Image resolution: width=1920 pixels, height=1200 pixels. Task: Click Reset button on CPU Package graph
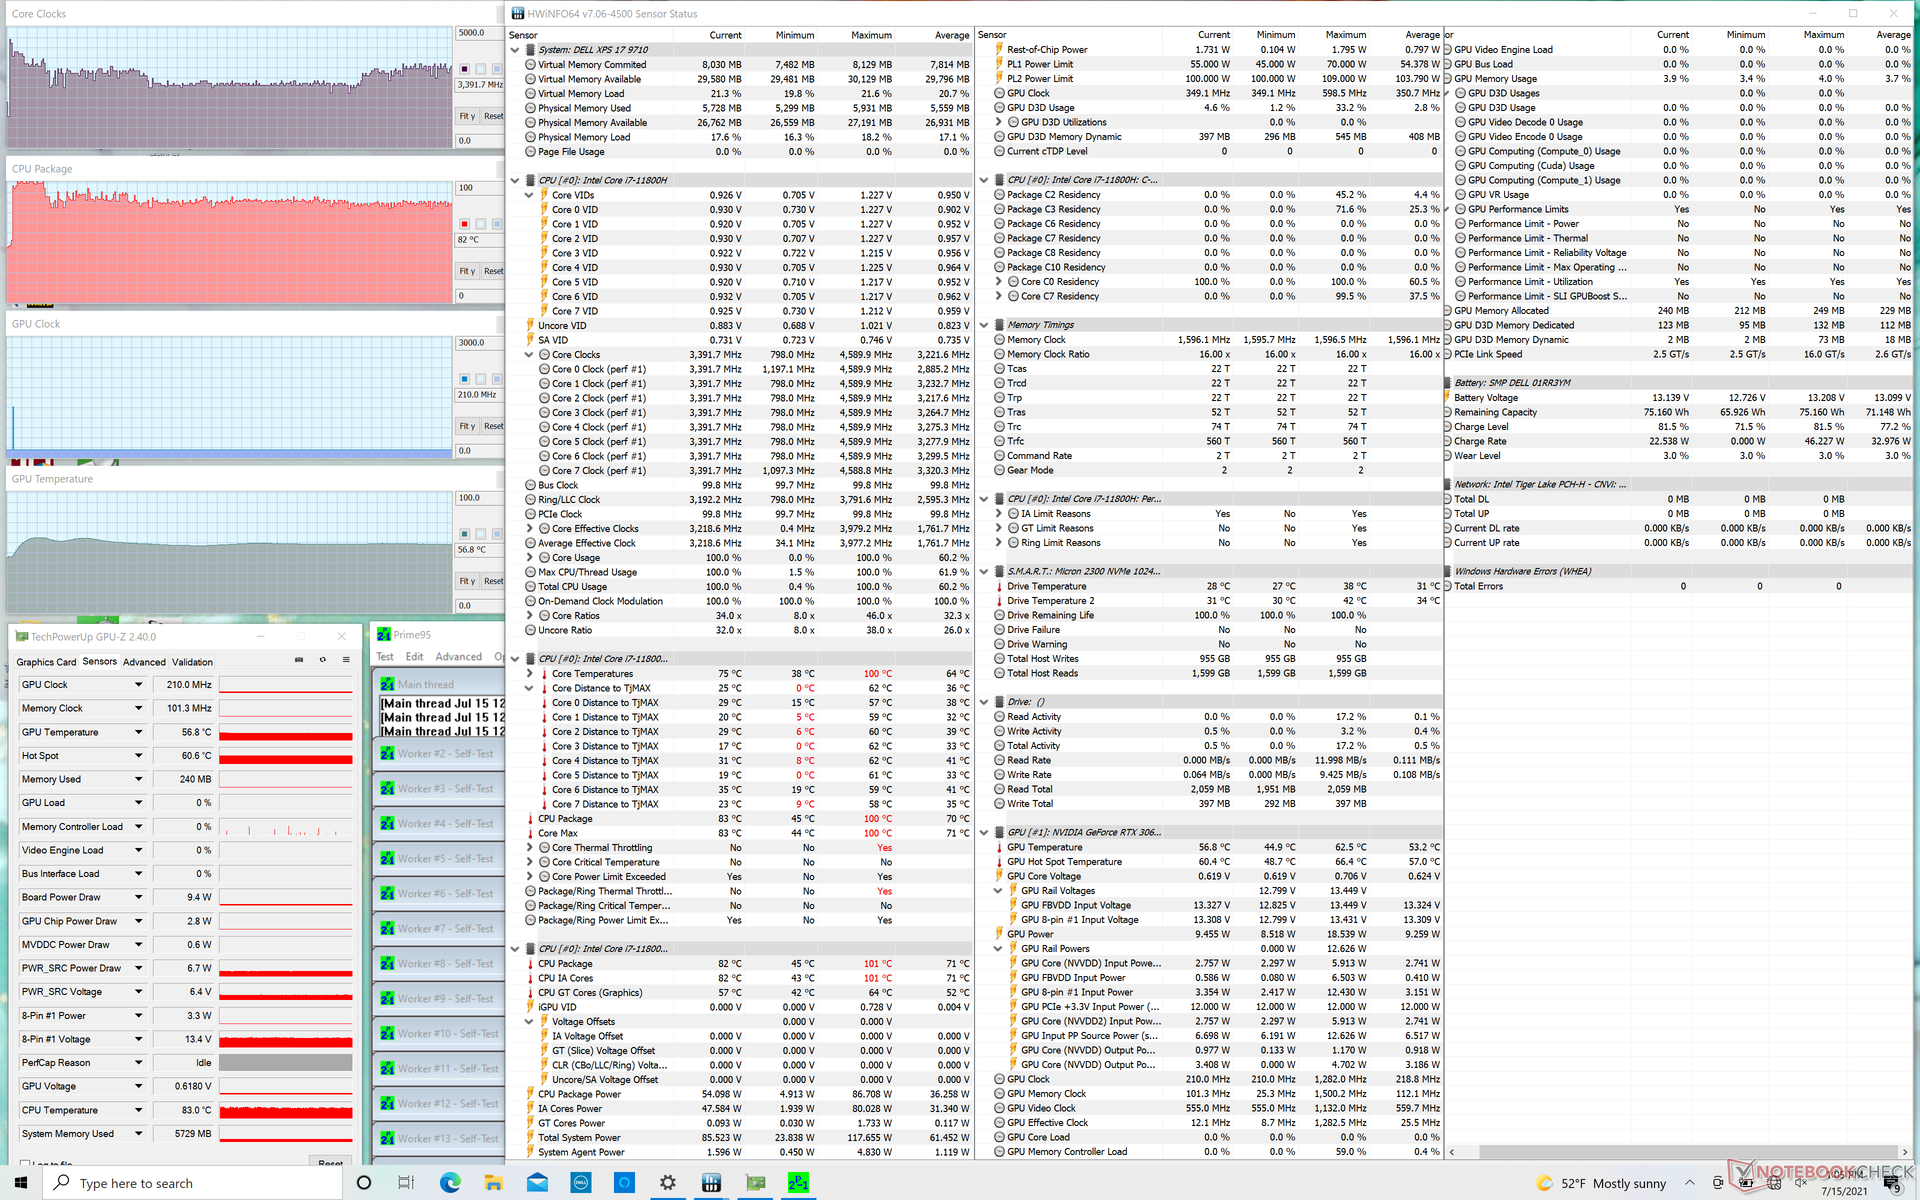click(x=493, y=271)
